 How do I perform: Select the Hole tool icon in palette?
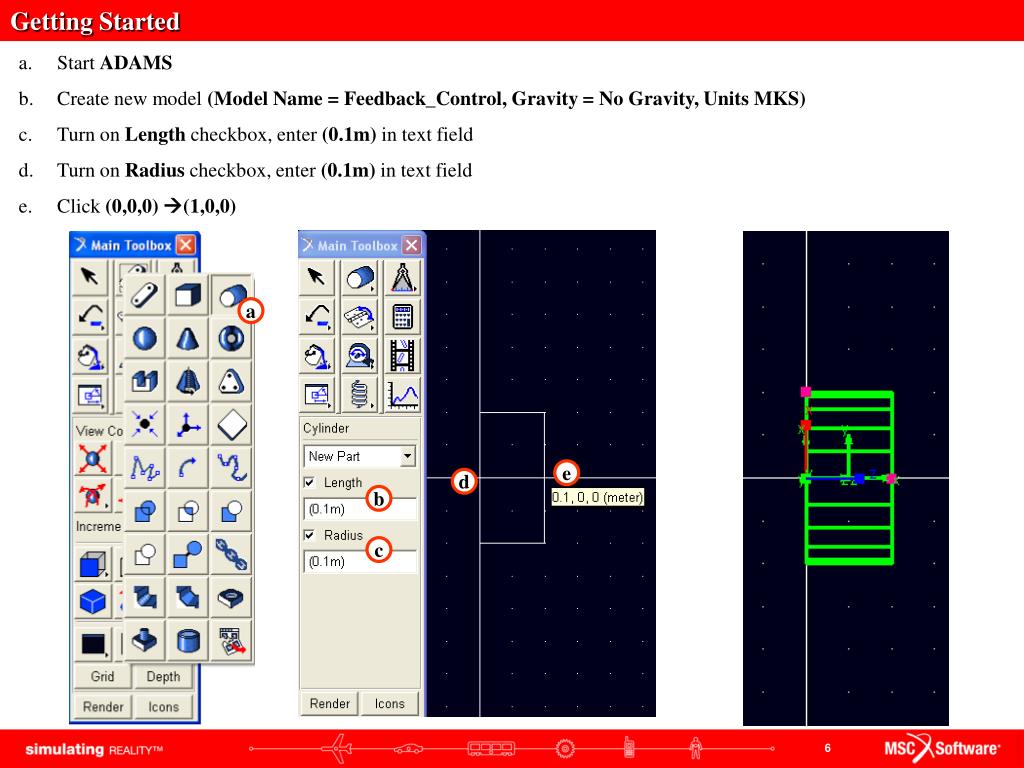[231, 598]
